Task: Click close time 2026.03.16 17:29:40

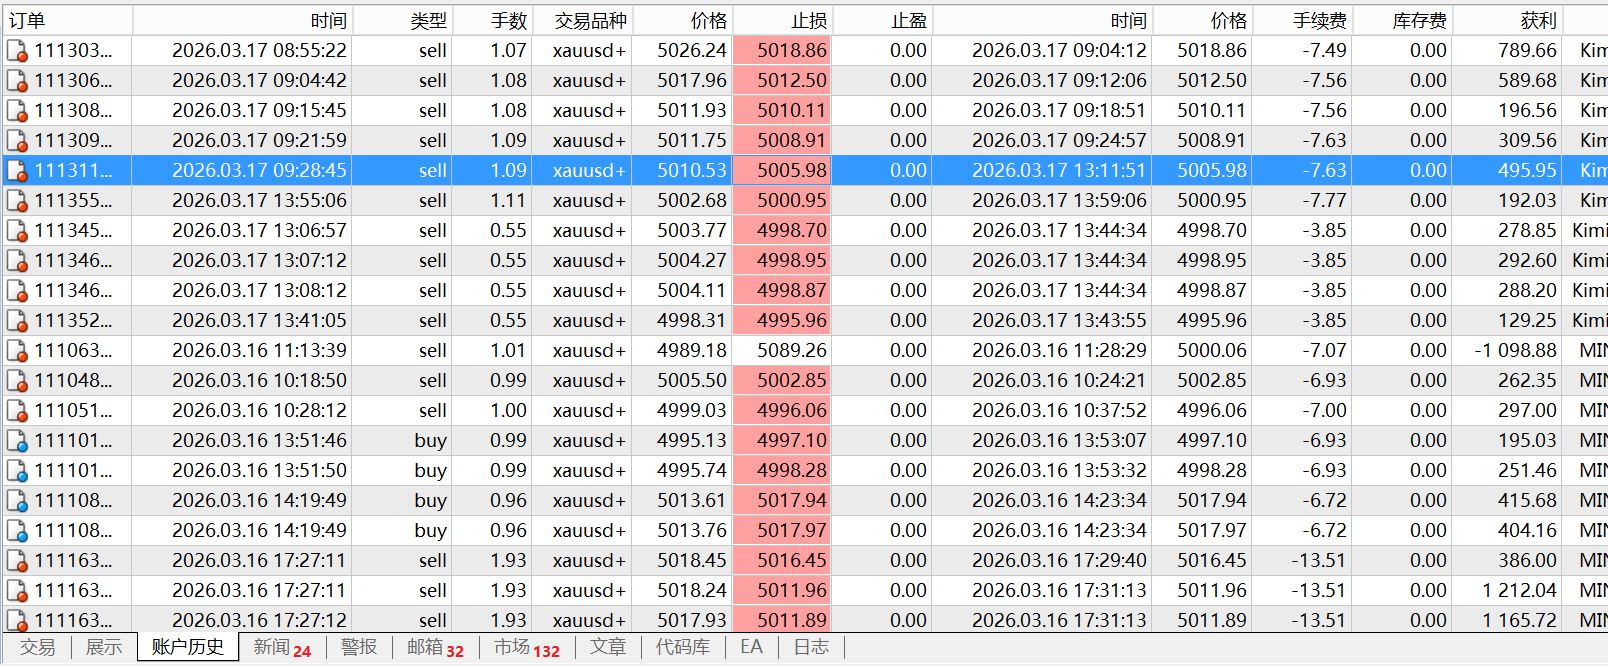Action: pos(1059,561)
